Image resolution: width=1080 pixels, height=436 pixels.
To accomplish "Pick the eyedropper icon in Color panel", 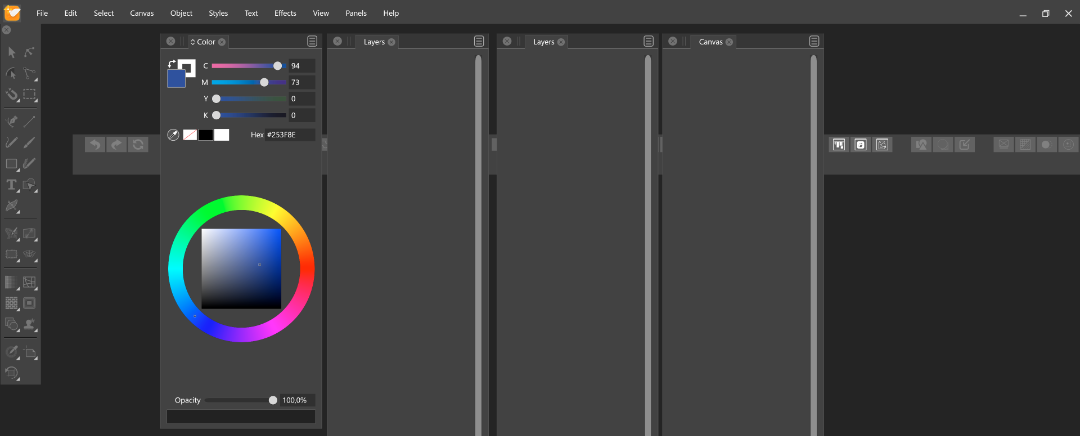I will [173, 135].
